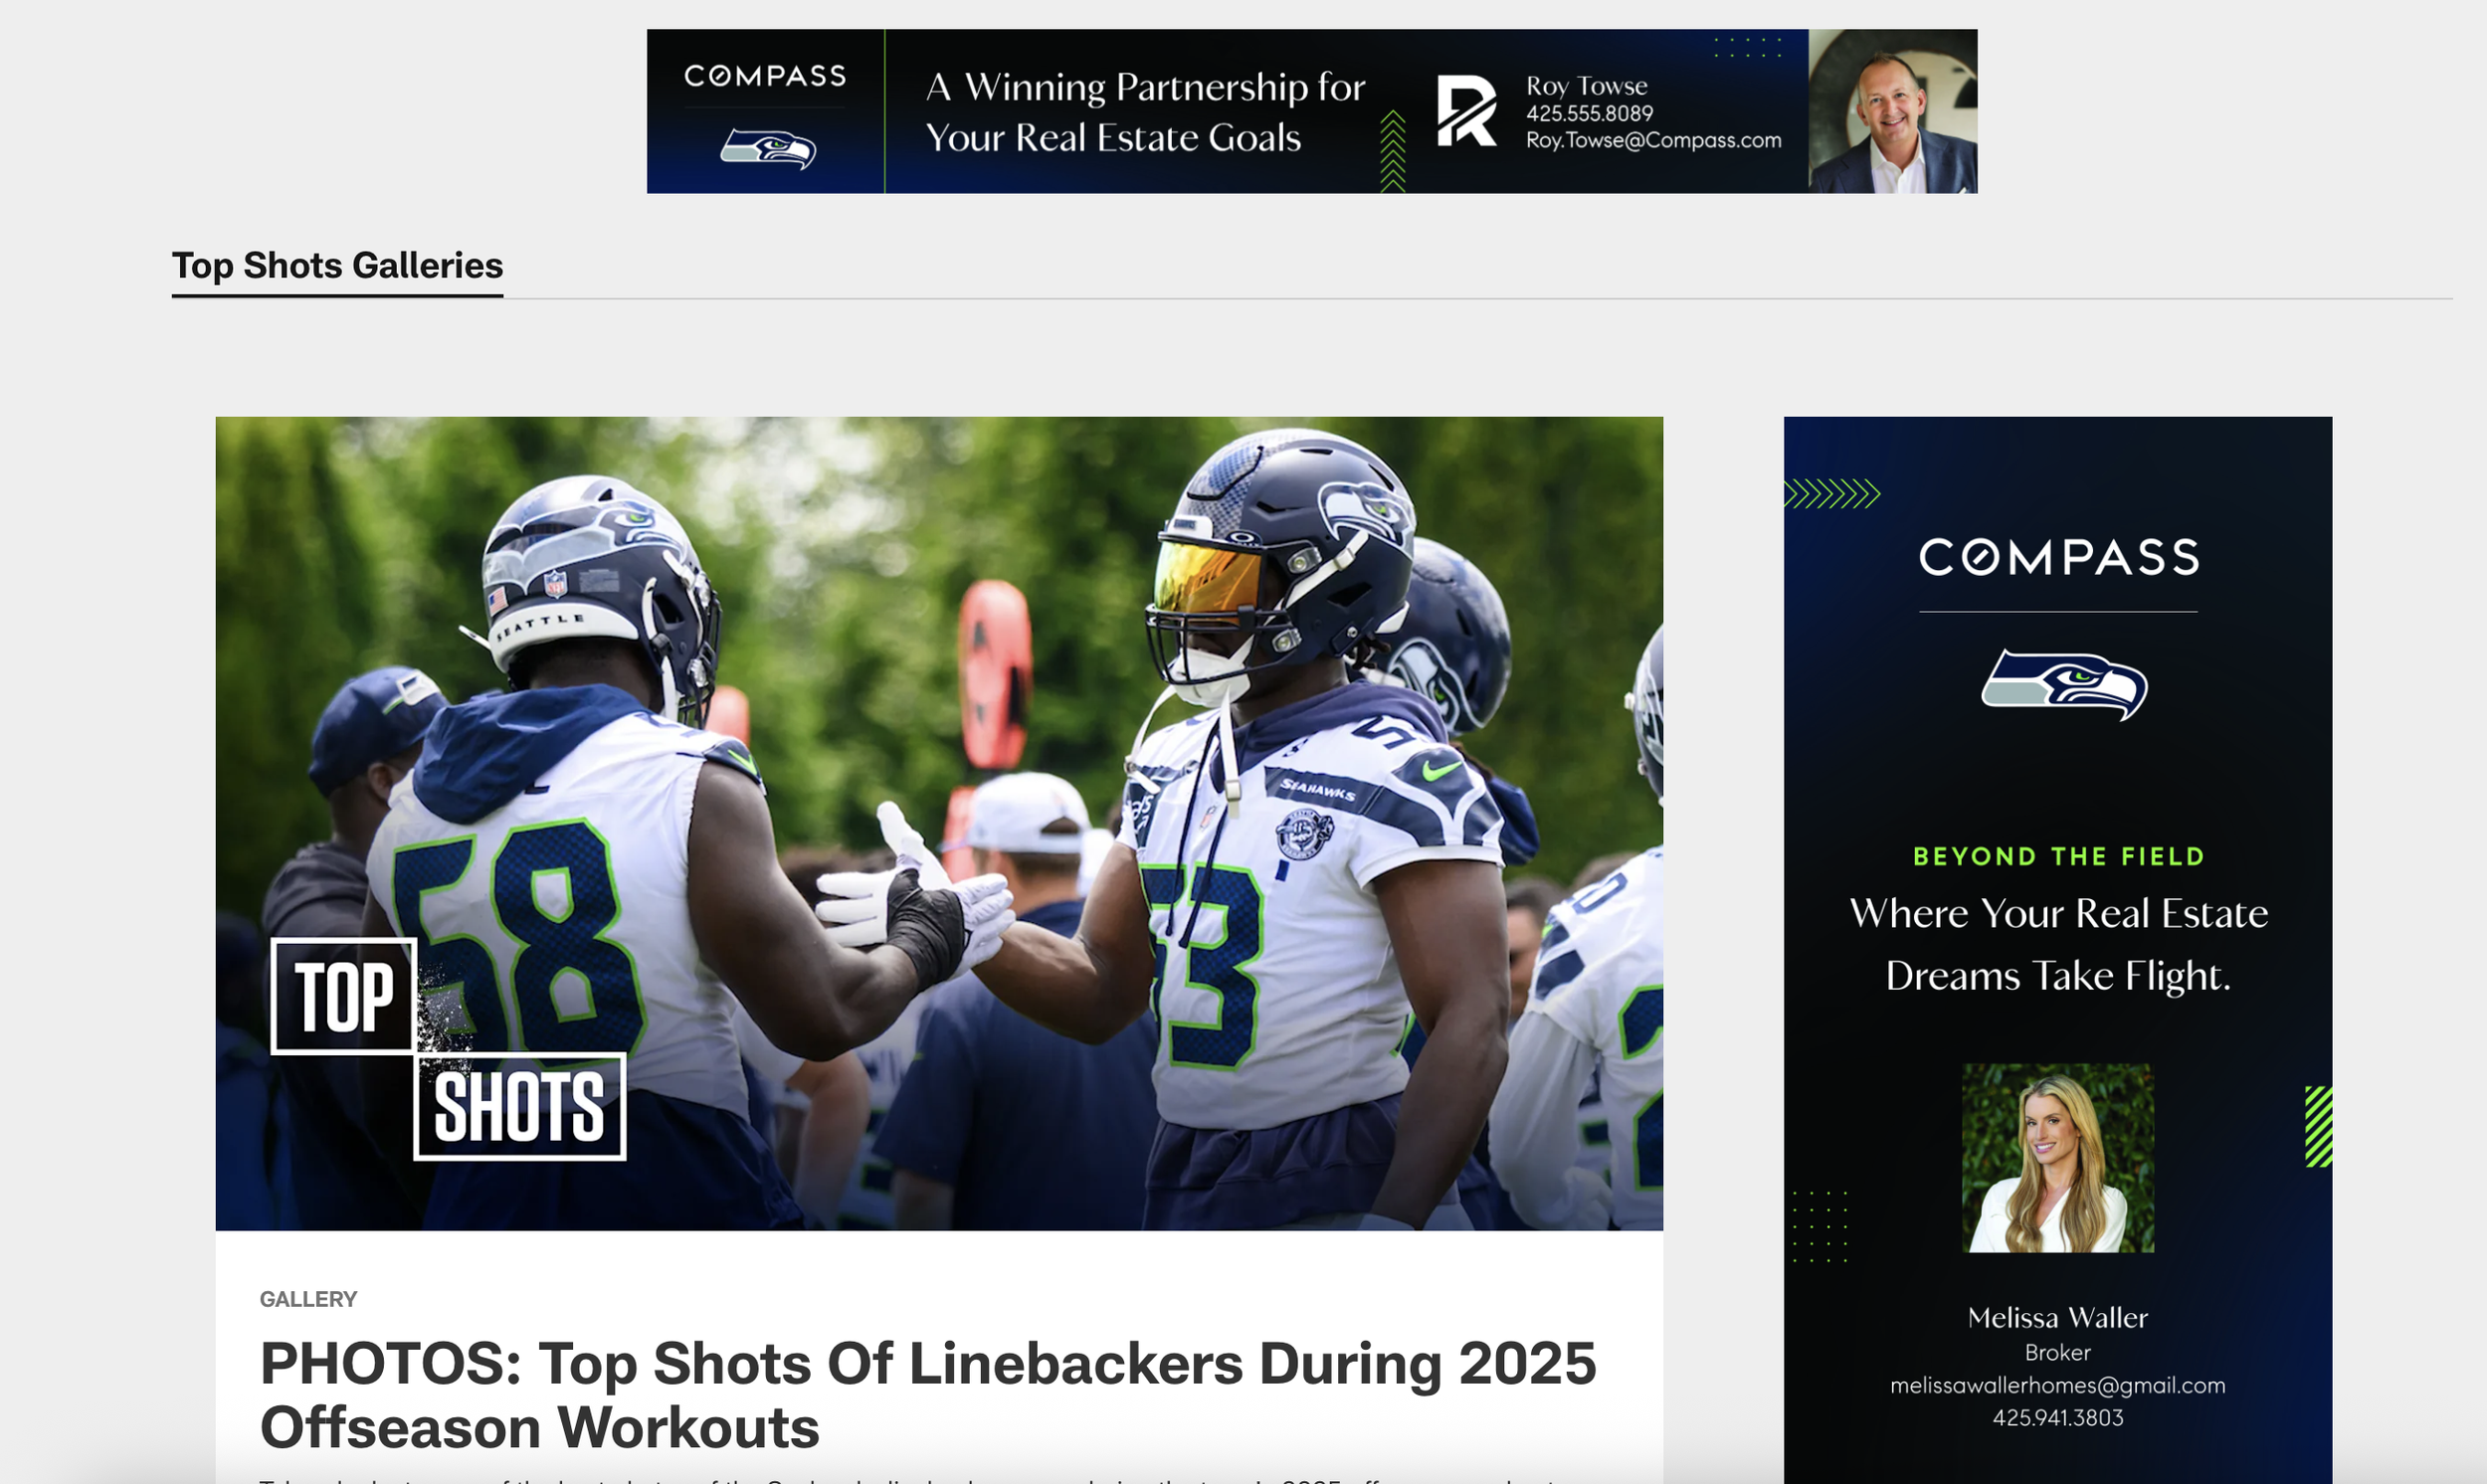Open PHOTOS: Top Shots Of Linebackers headline
This screenshot has height=1484, width=2487.
pos(927,1394)
